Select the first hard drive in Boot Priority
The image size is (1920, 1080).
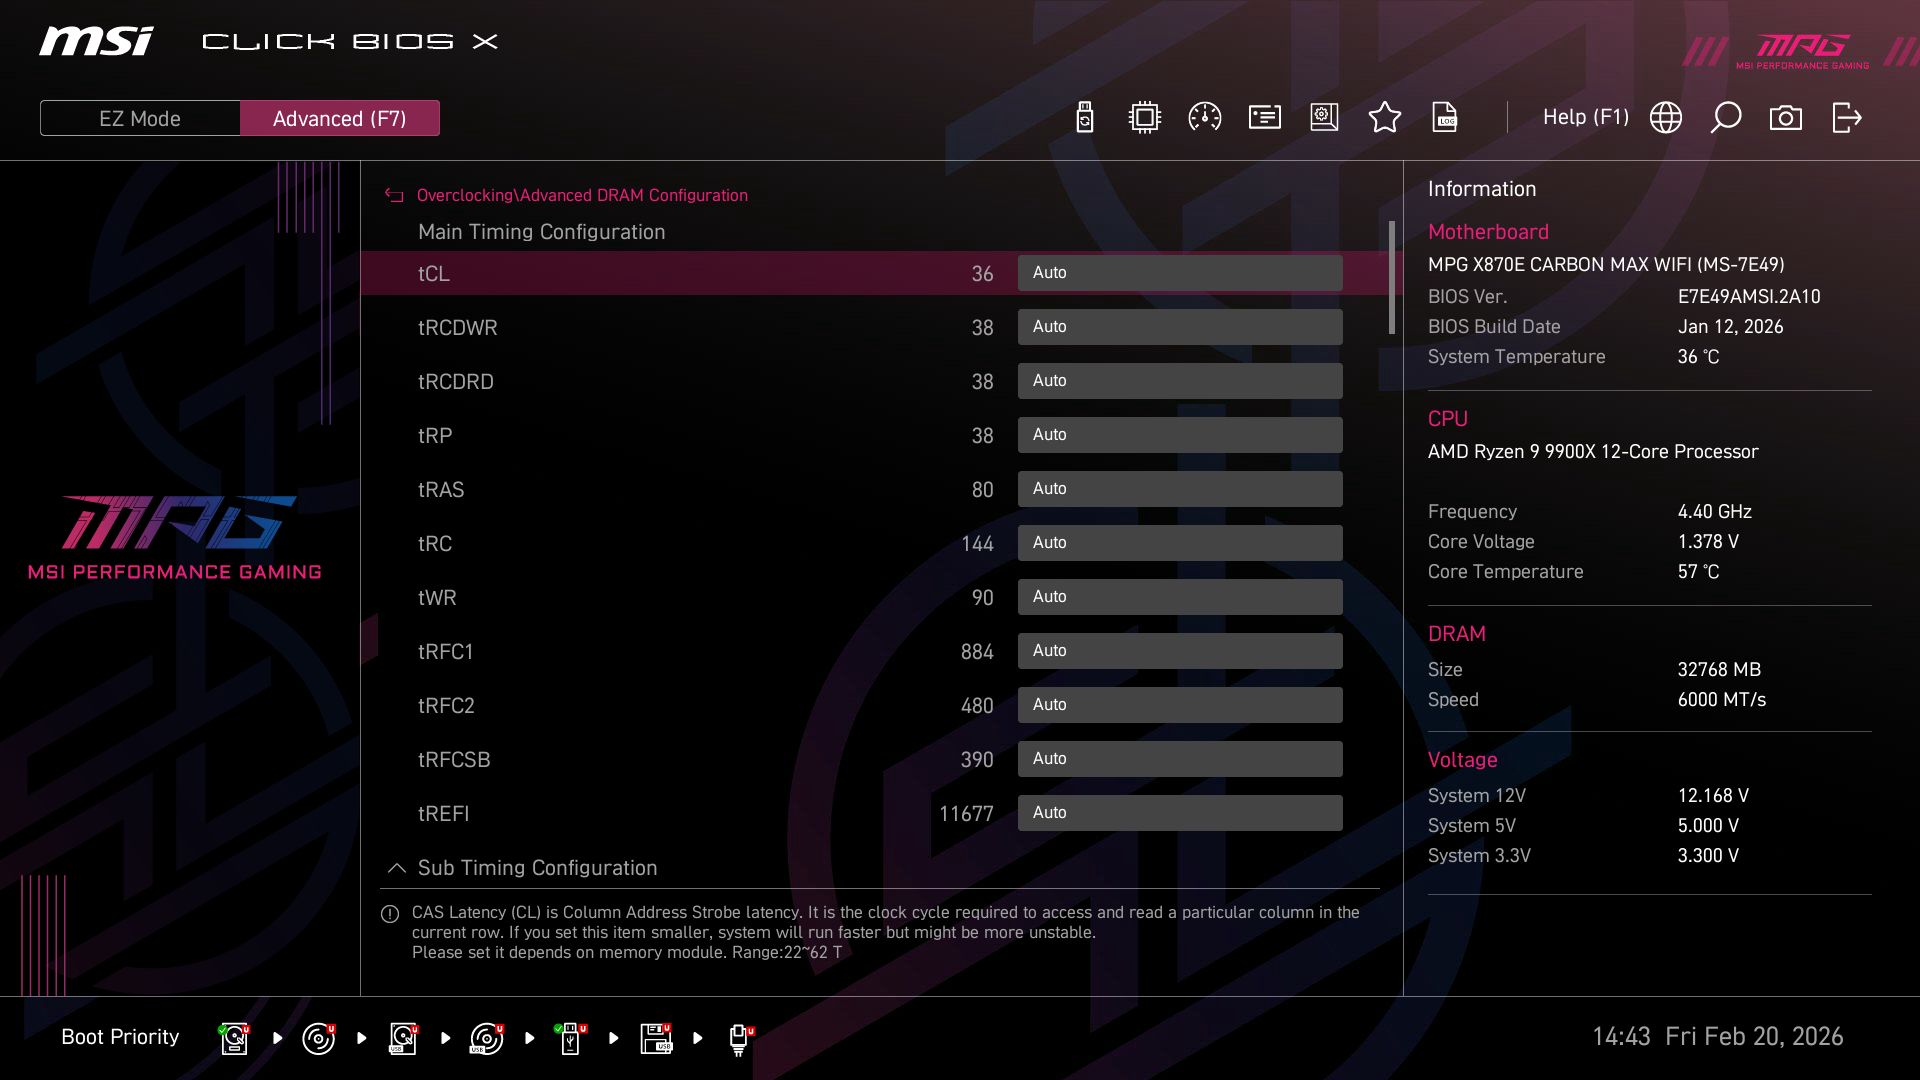click(x=233, y=1037)
